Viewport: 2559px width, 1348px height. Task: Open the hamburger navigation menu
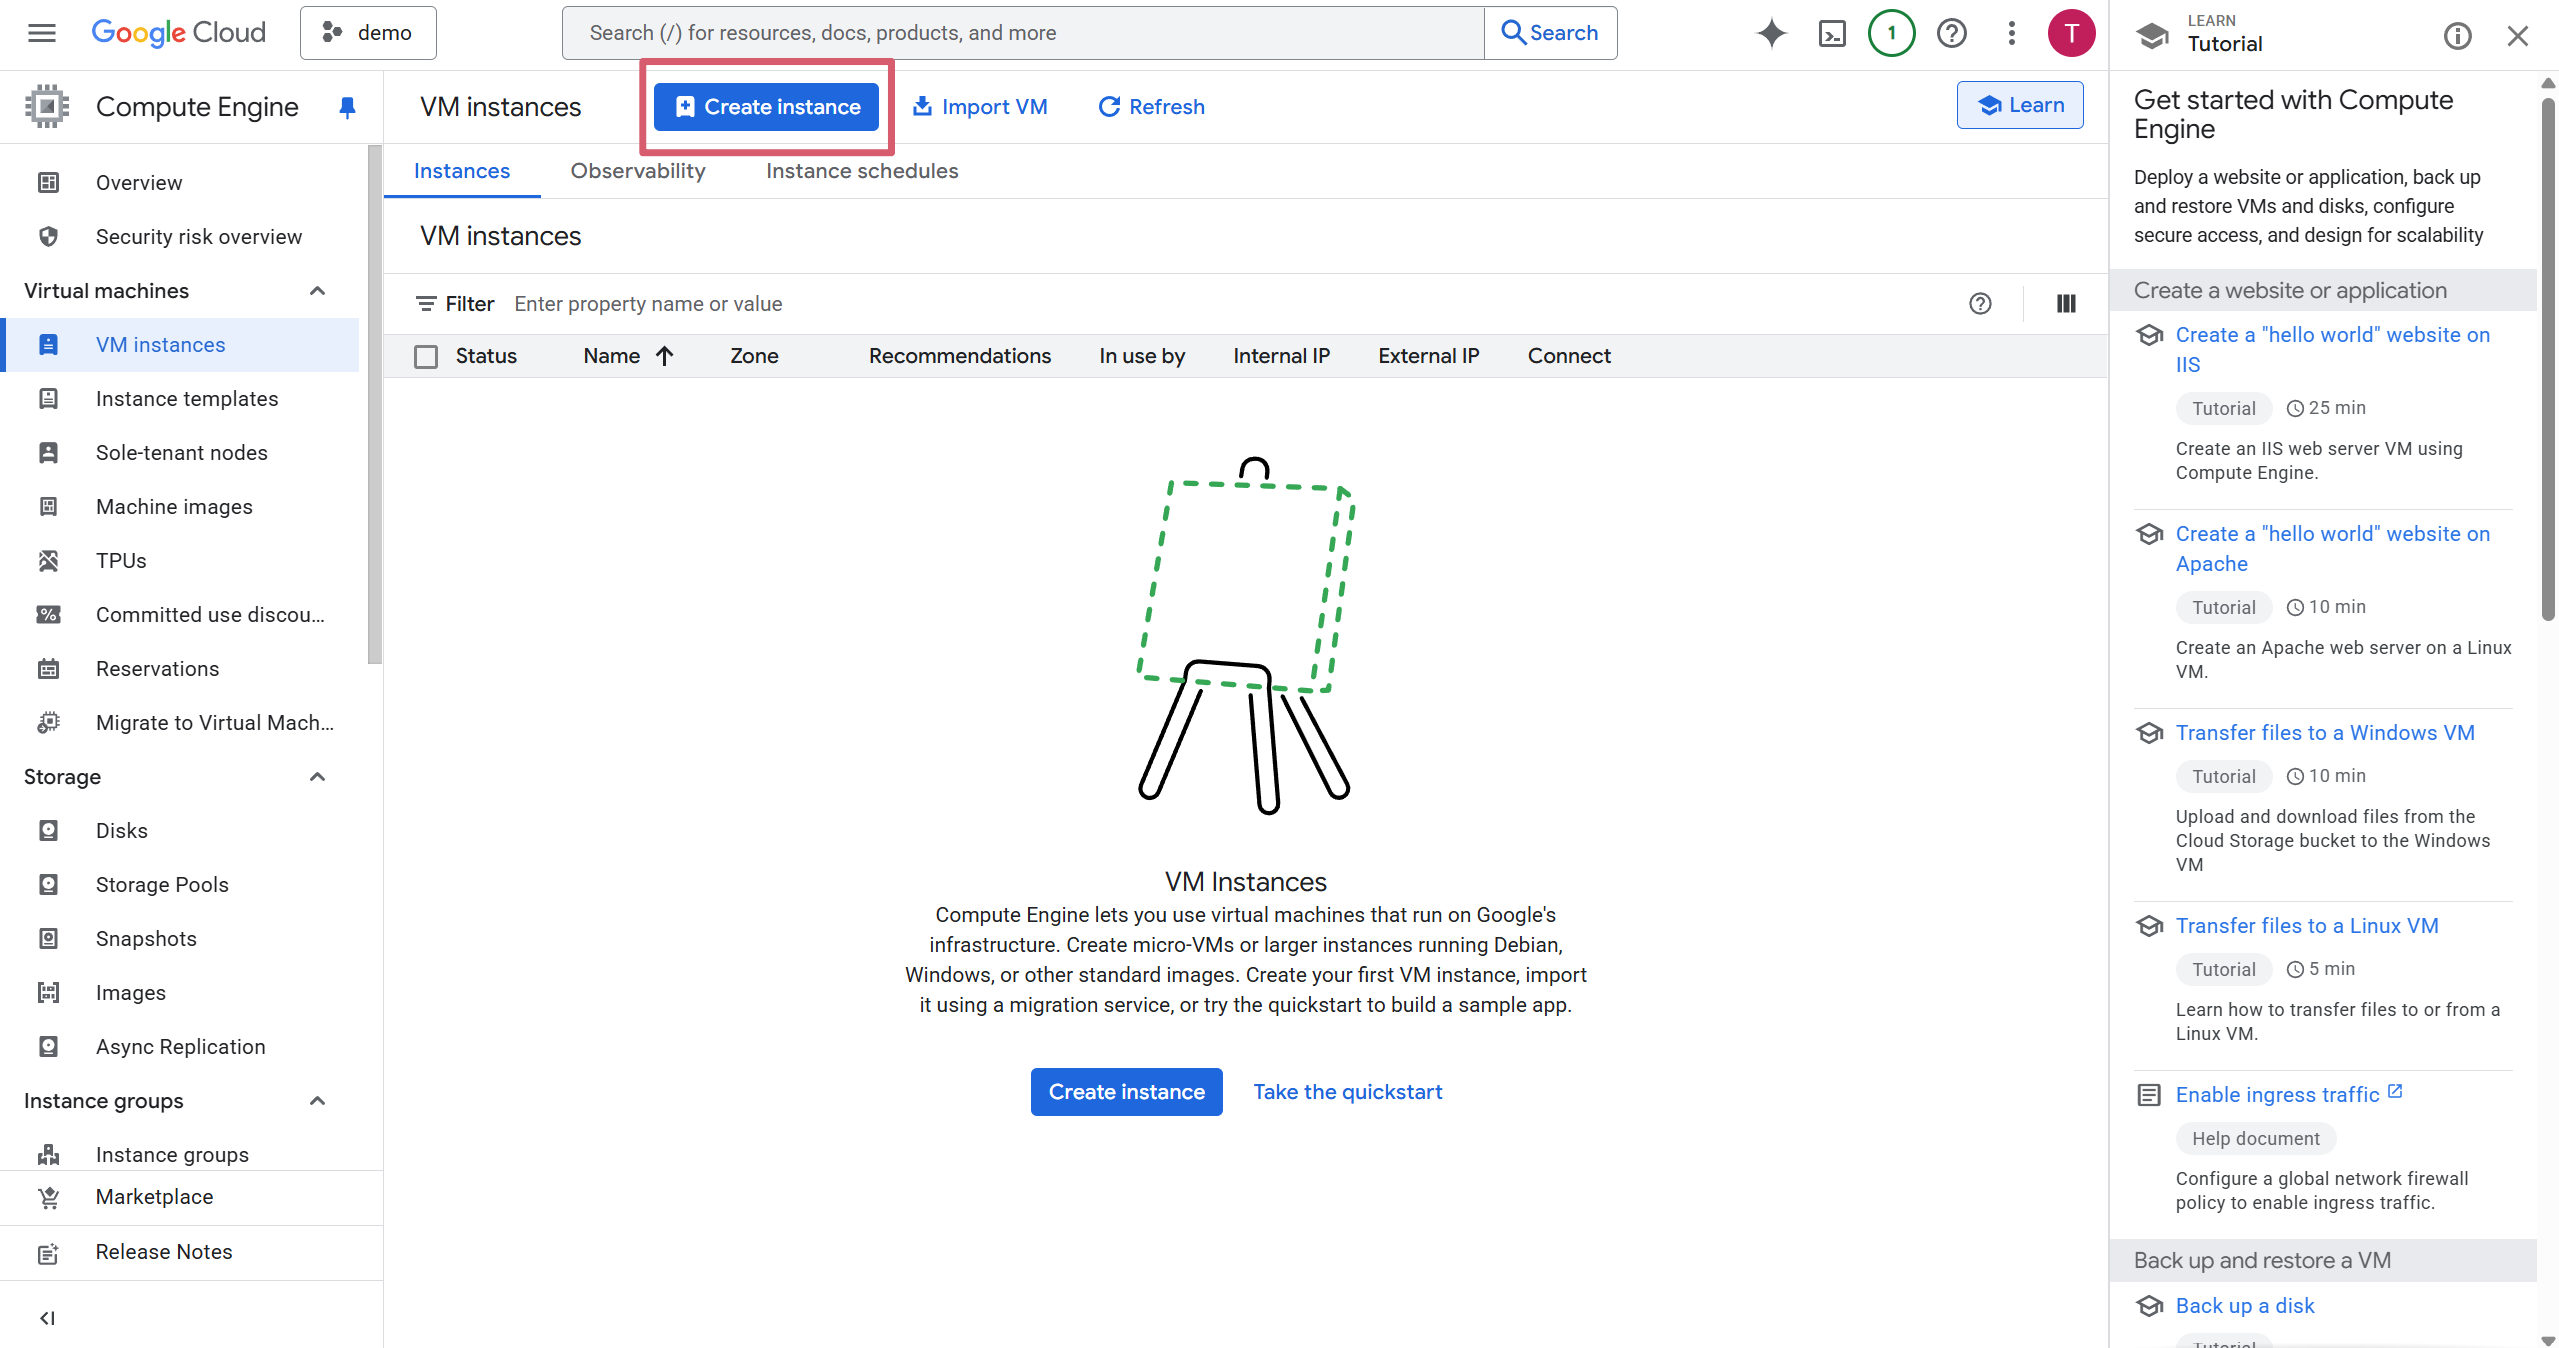[x=41, y=33]
